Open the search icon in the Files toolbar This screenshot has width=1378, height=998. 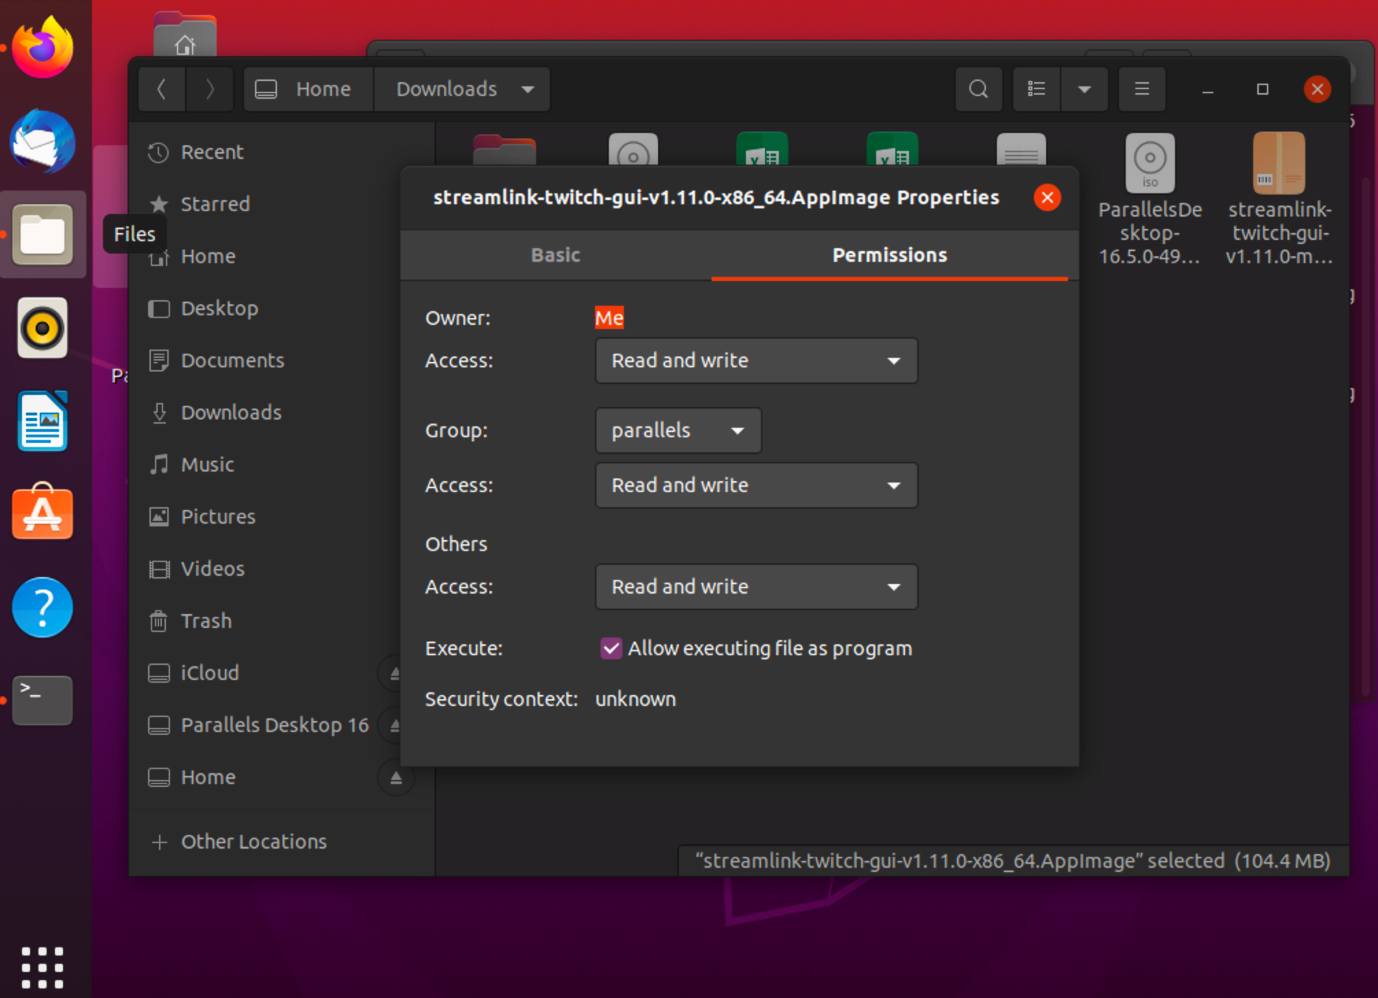[978, 89]
